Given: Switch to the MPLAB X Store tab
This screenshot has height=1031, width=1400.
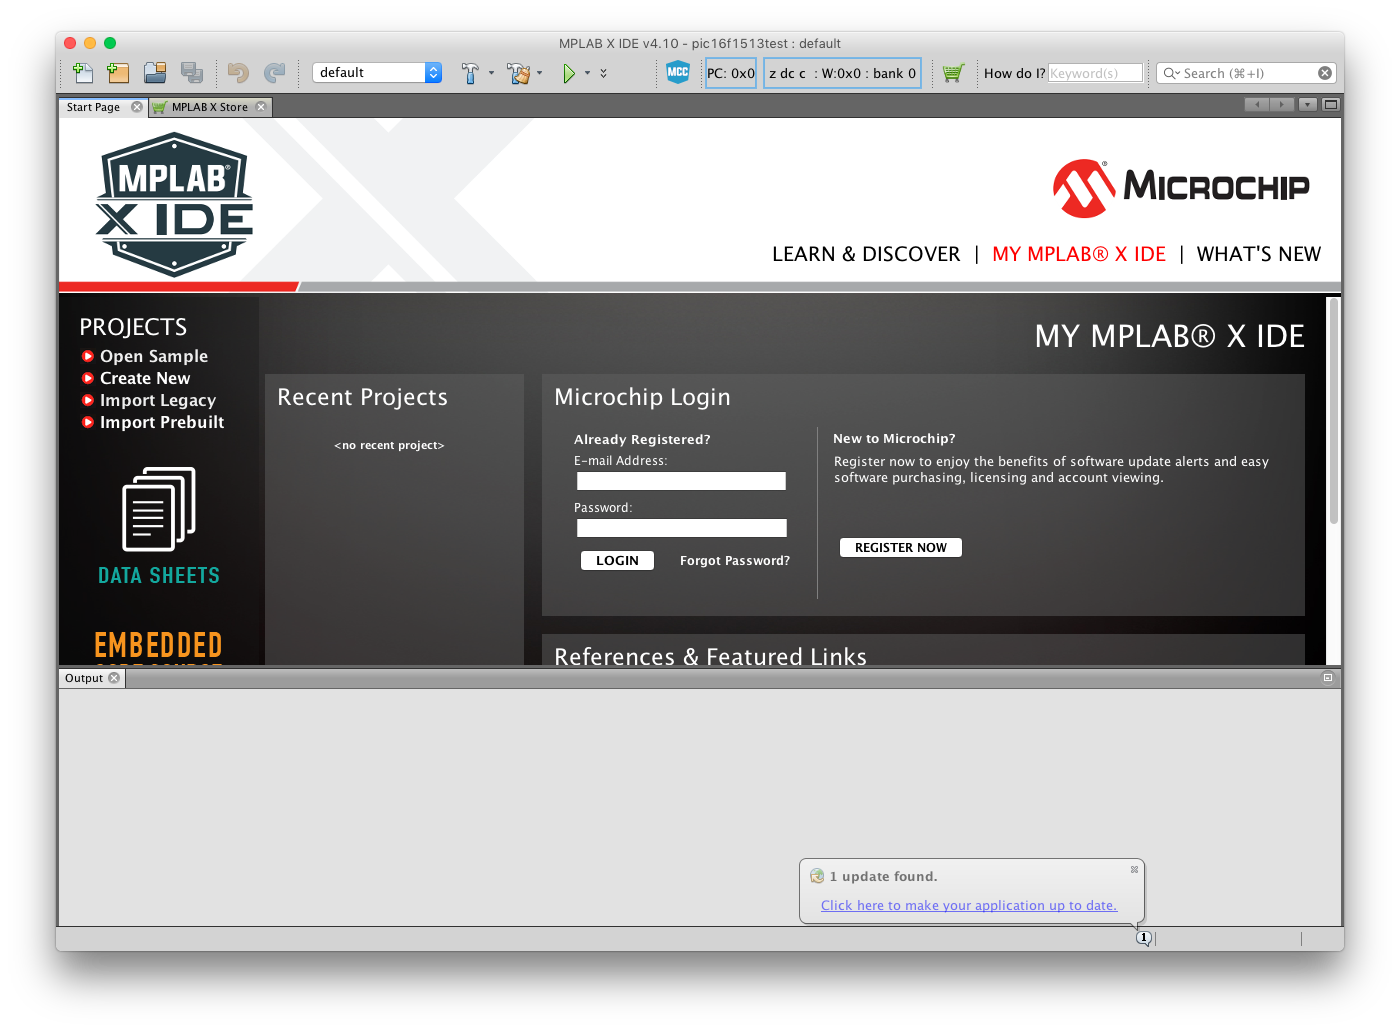Looking at the screenshot, I should click(210, 107).
